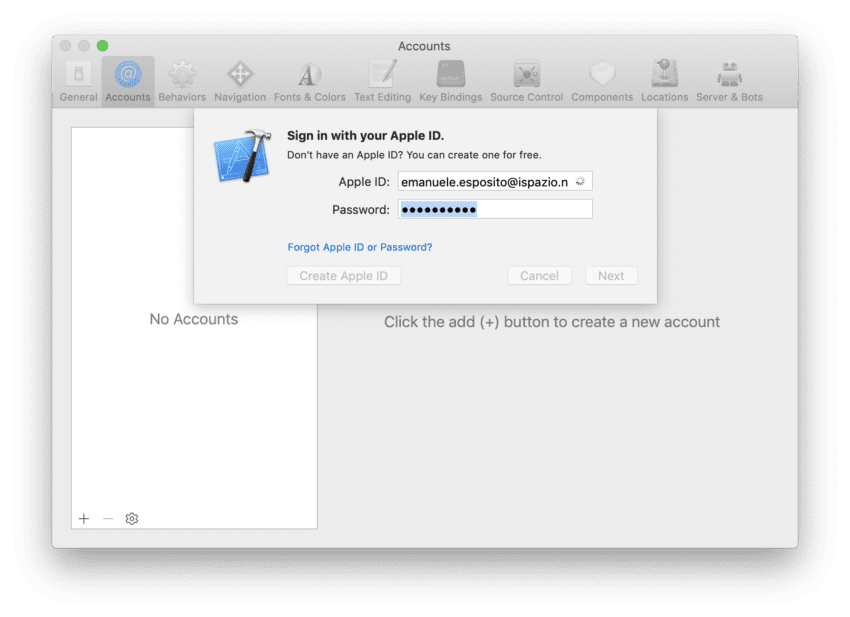
Task: Click the "Apple ID:" field label
Action: click(x=364, y=182)
